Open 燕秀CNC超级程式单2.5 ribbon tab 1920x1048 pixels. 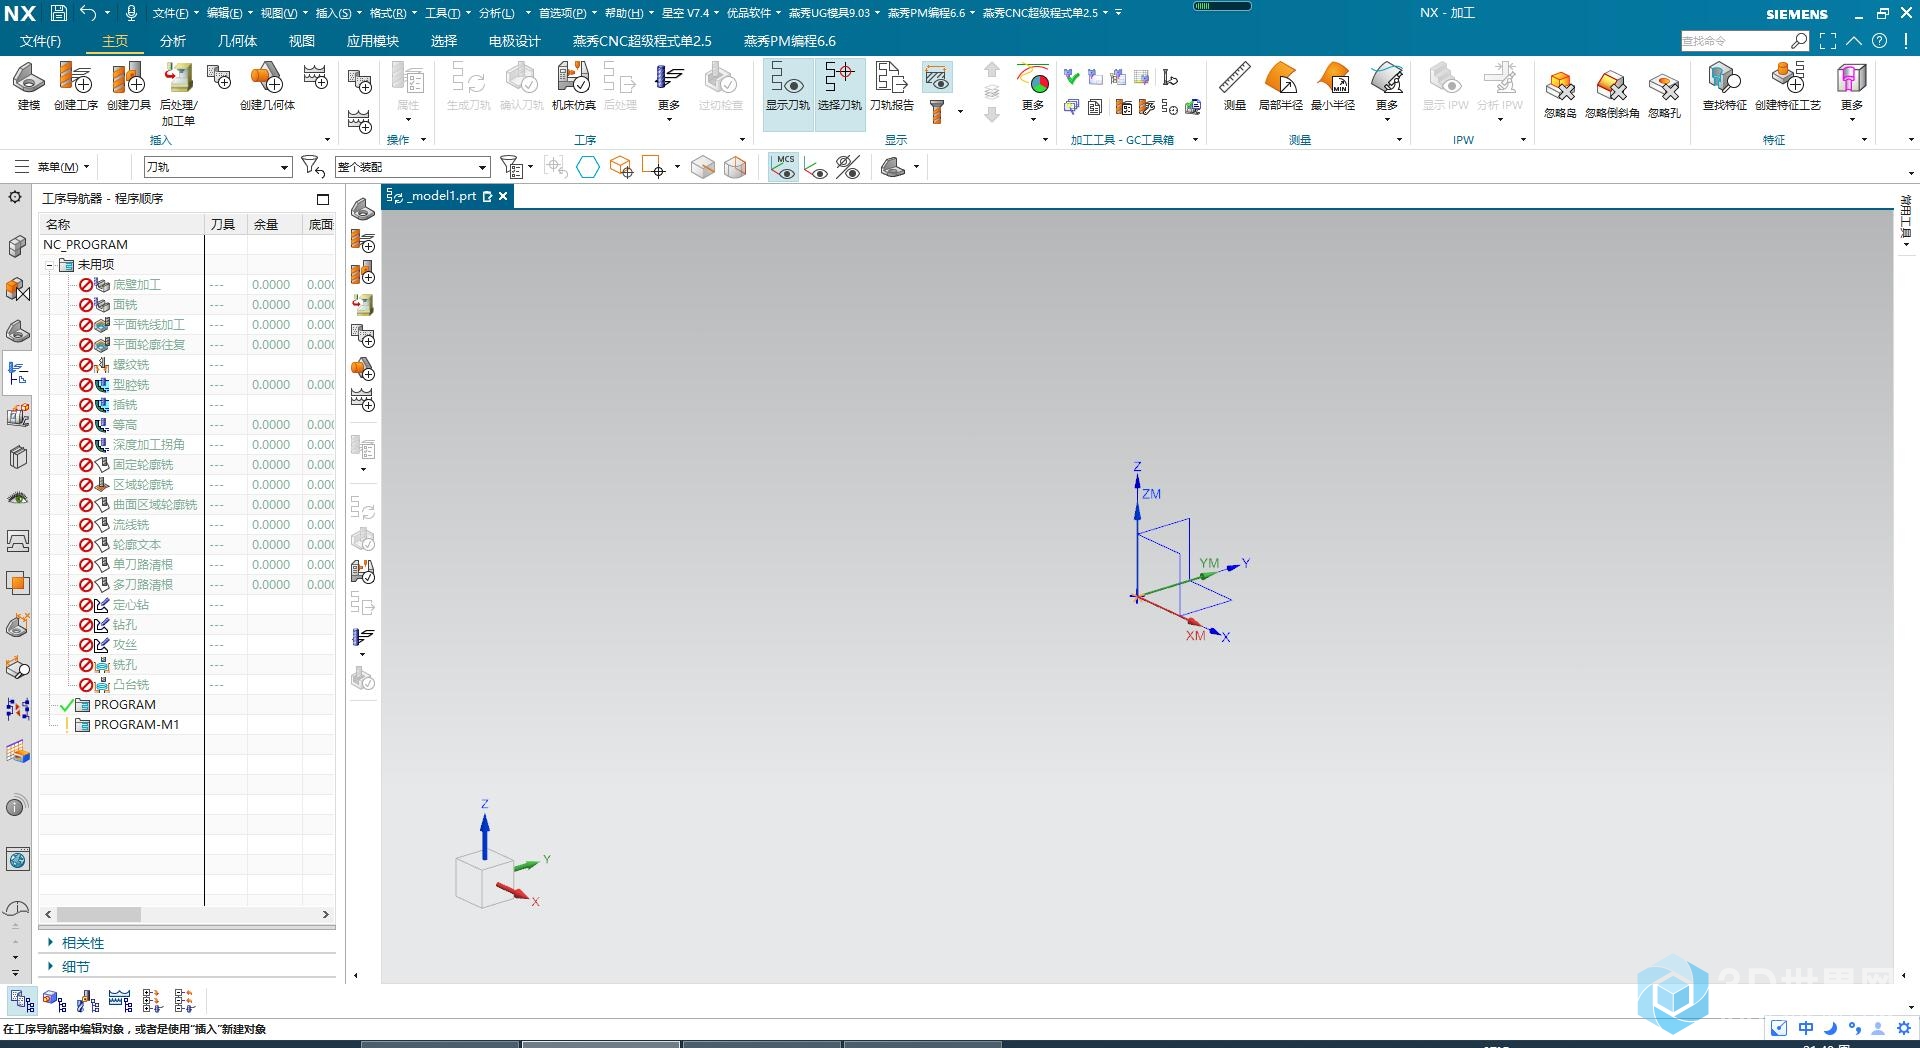tap(642, 41)
